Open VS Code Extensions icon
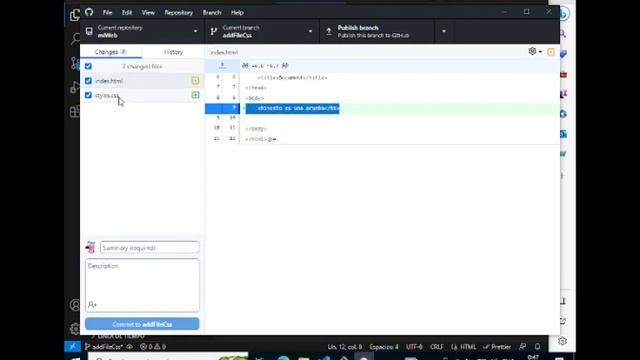 [75, 111]
